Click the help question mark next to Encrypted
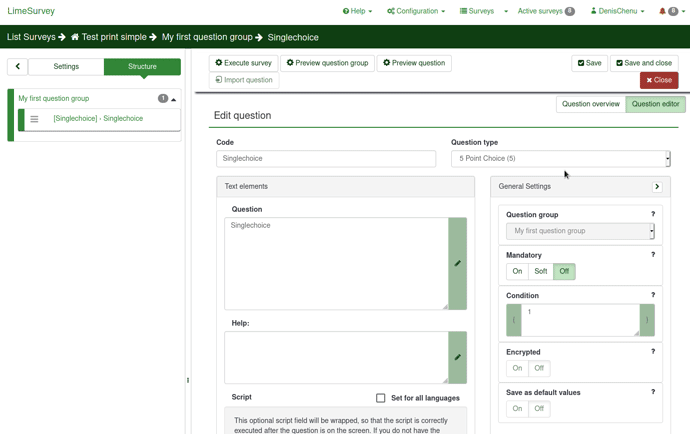This screenshot has width=690, height=434. point(653,352)
